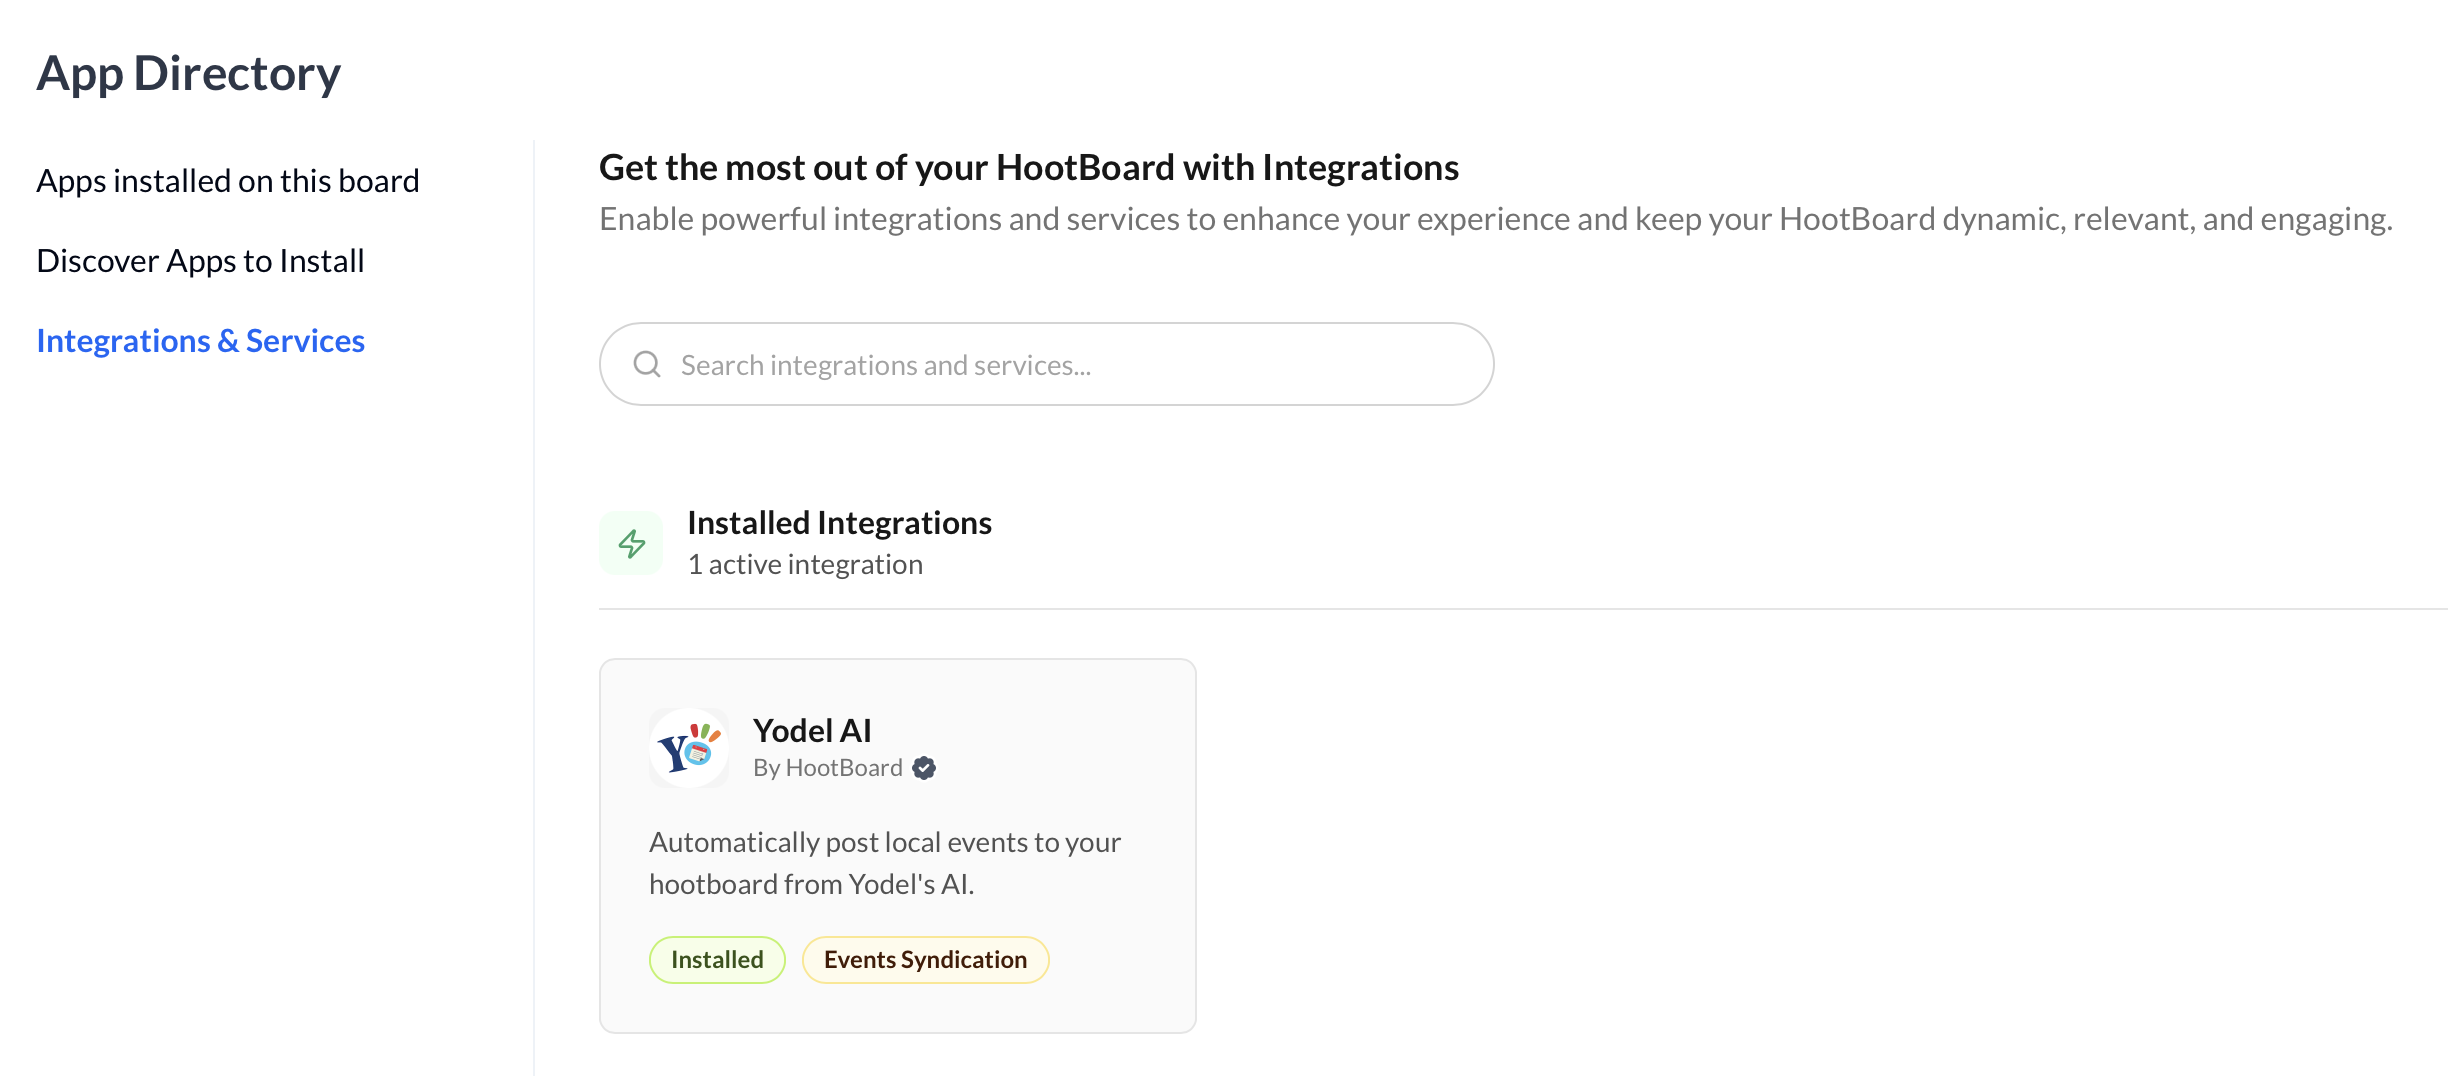This screenshot has width=2448, height=1076.
Task: Focus the search integrations and services field
Action: (1060, 365)
